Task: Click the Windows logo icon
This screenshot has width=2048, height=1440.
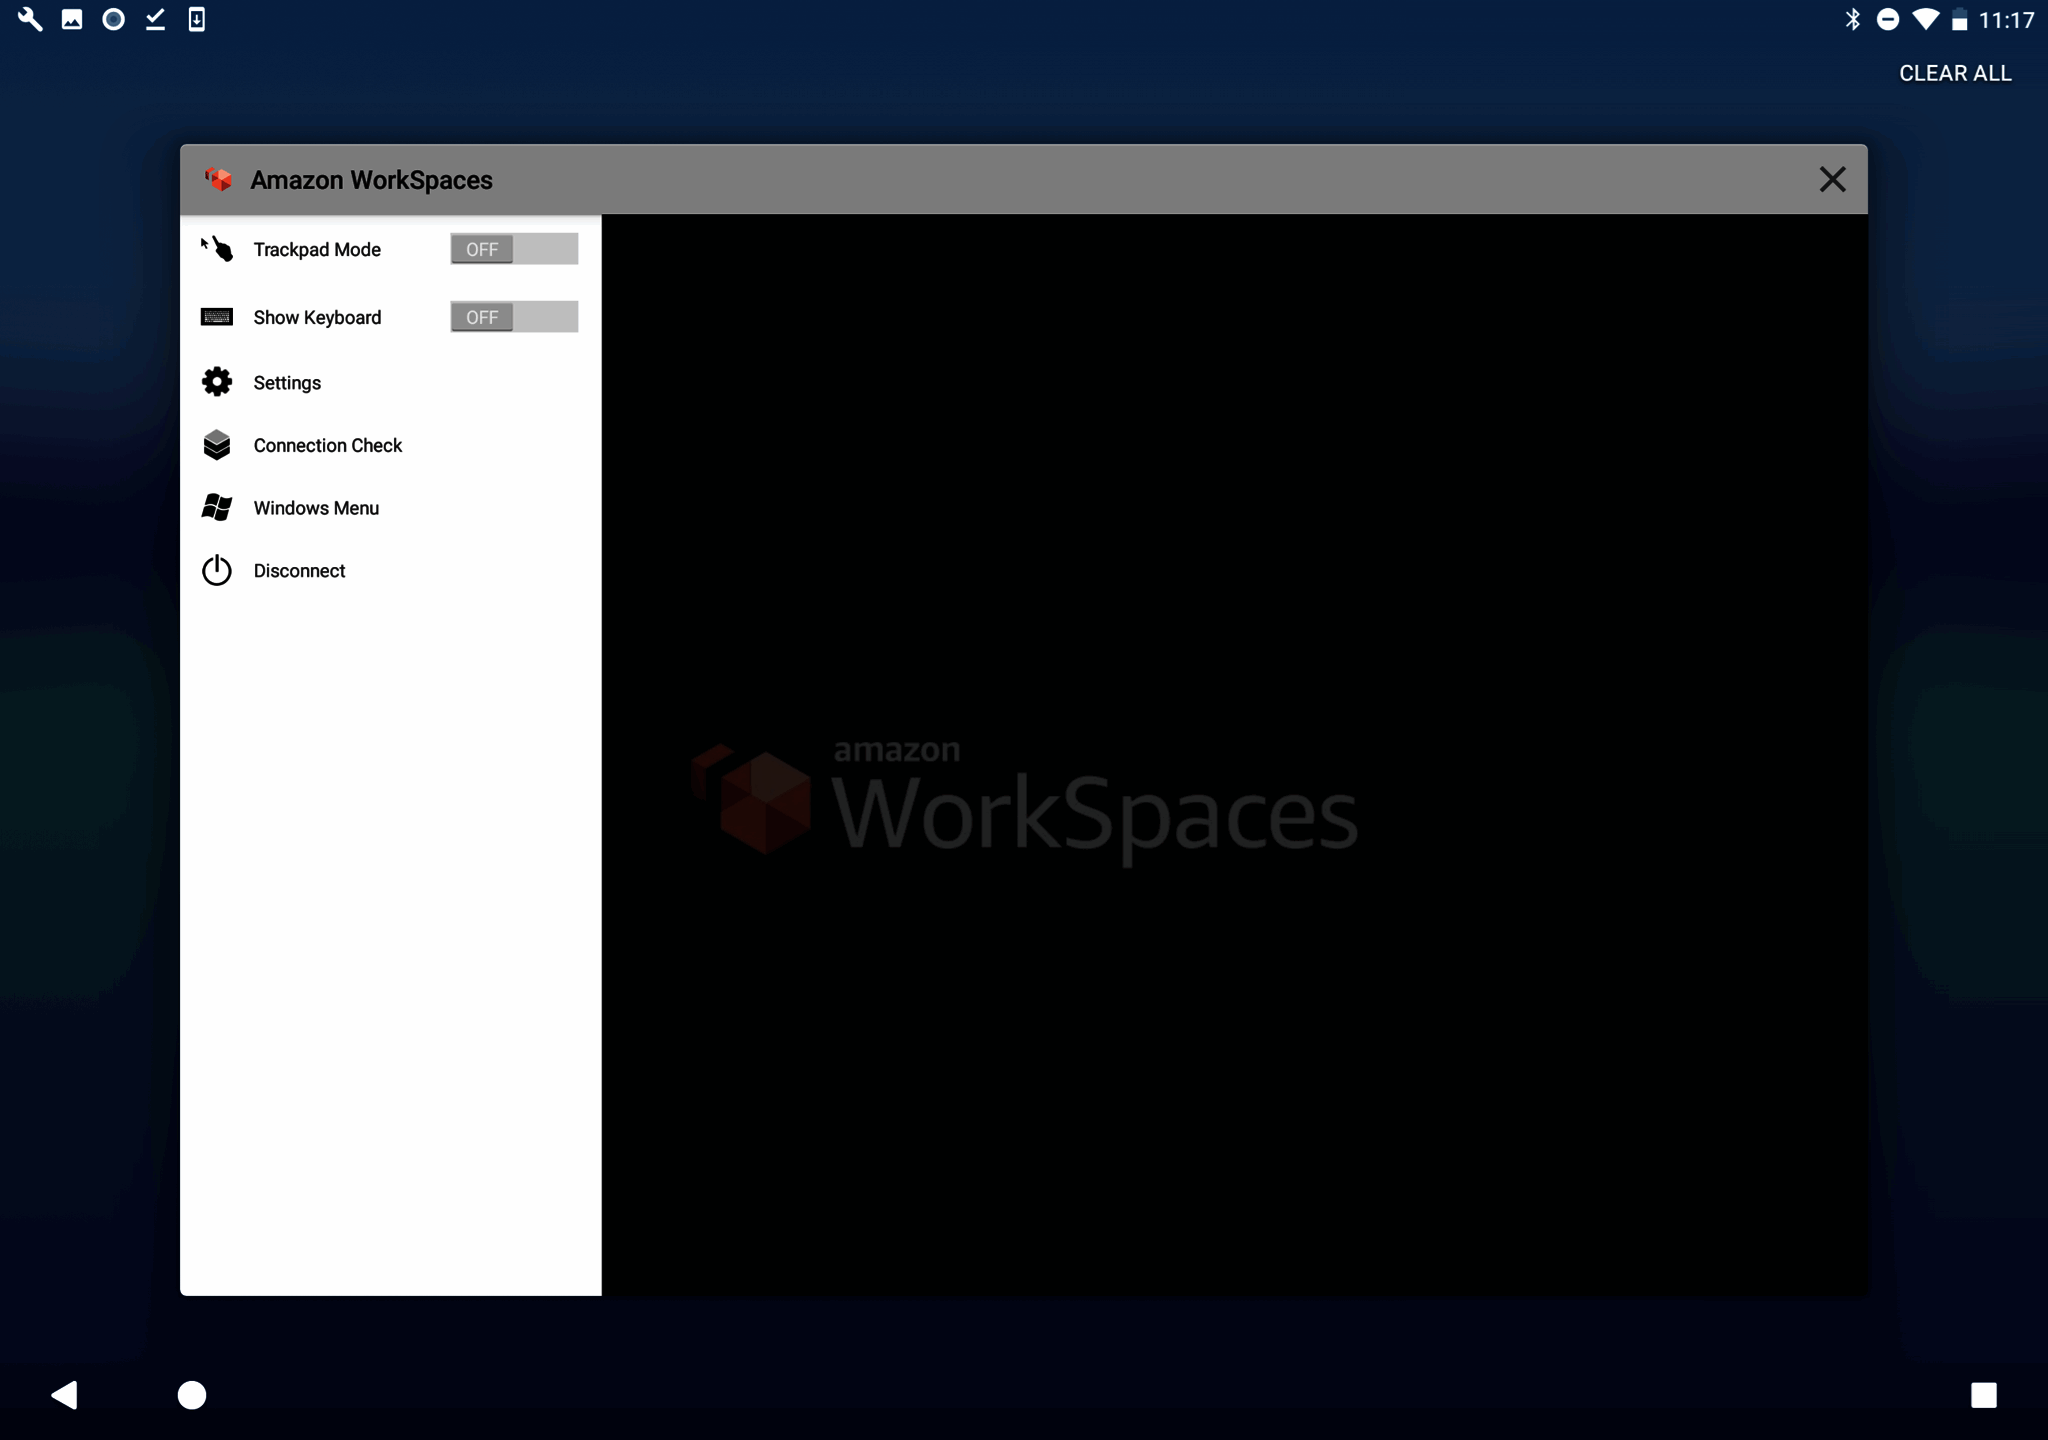Action: click(217, 508)
